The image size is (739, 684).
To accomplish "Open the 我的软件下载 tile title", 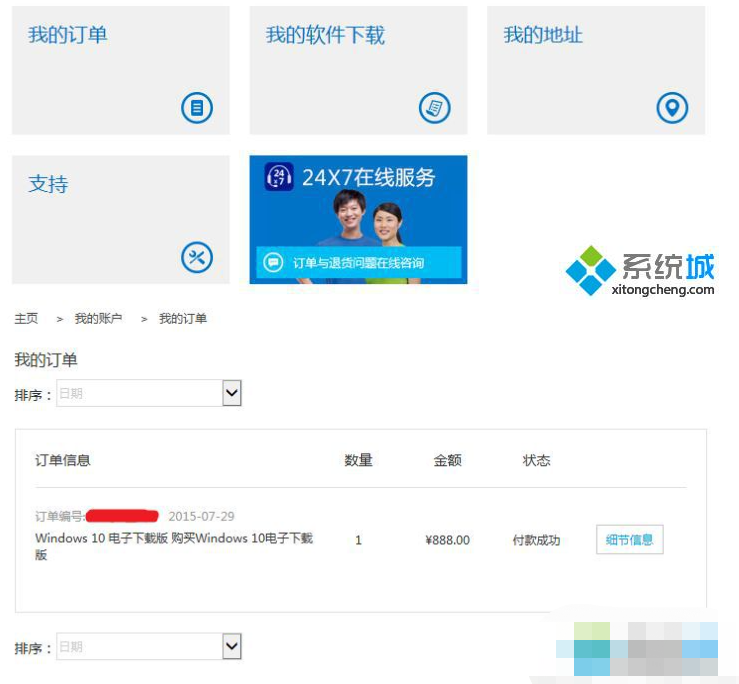I will click(x=325, y=35).
